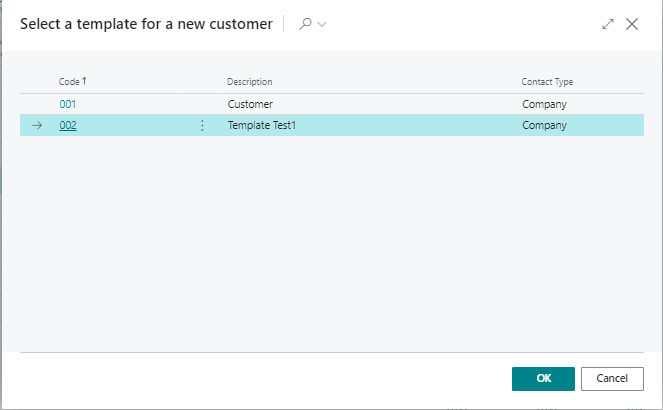
Task: Confirm selection with the OK button
Action: pos(543,379)
